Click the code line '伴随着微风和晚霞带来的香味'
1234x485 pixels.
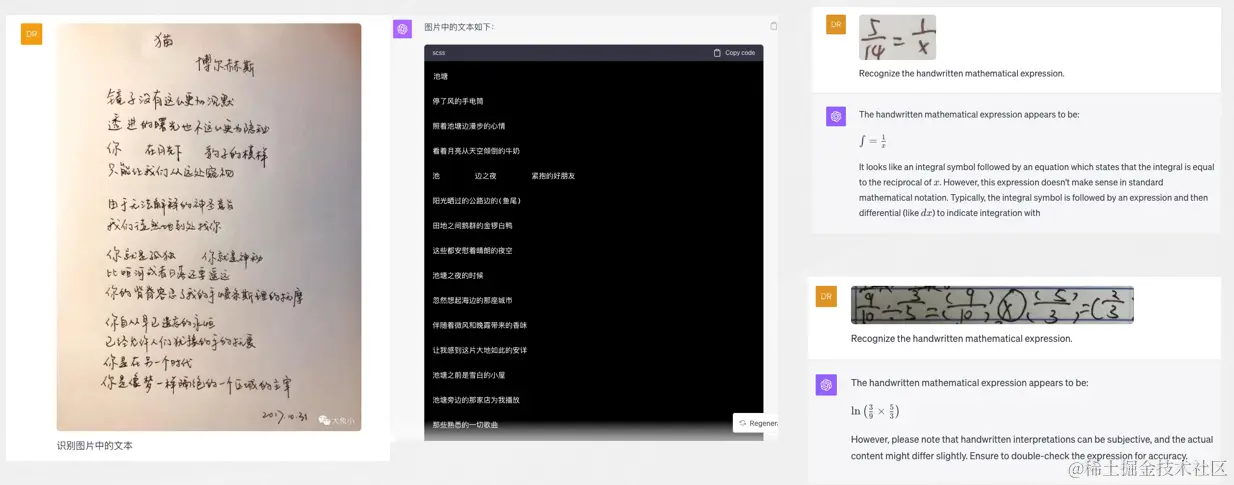point(480,325)
